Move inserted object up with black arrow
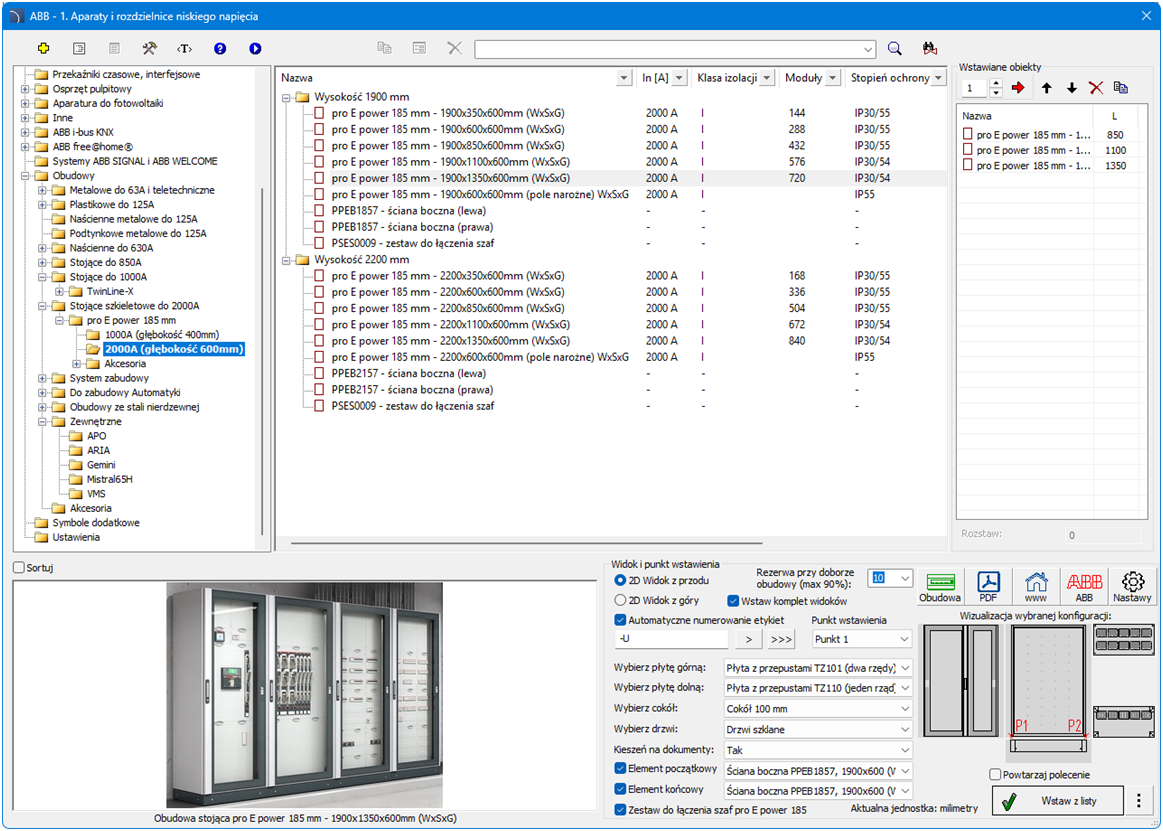The width and height of the screenshot is (1163, 831). (x=1047, y=88)
